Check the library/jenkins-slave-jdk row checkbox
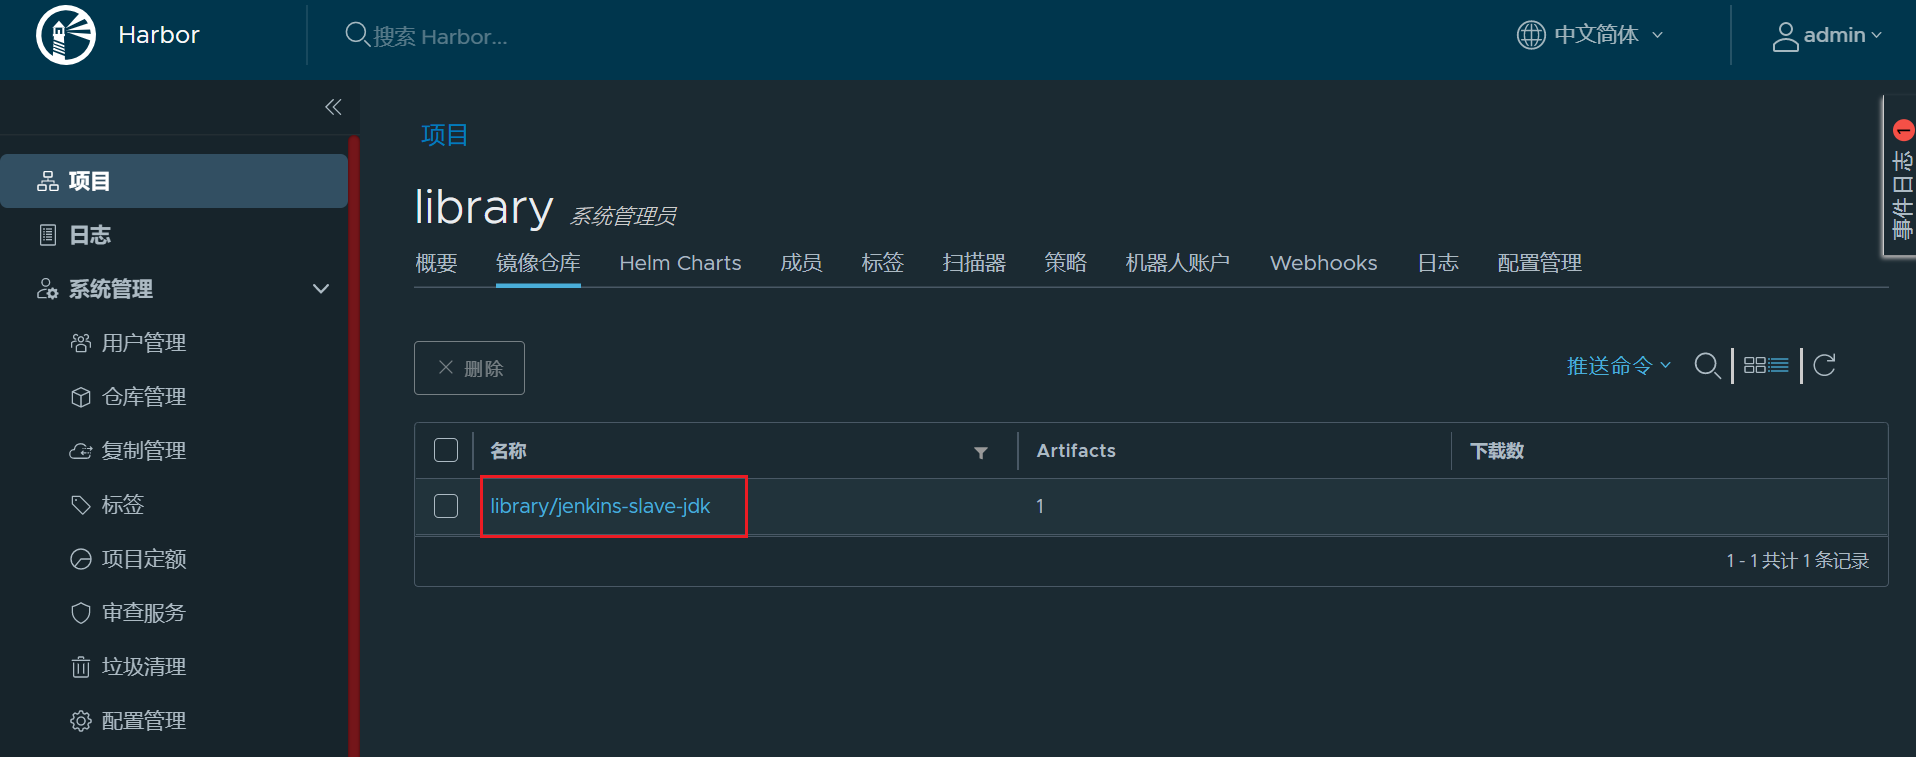 [x=446, y=506]
